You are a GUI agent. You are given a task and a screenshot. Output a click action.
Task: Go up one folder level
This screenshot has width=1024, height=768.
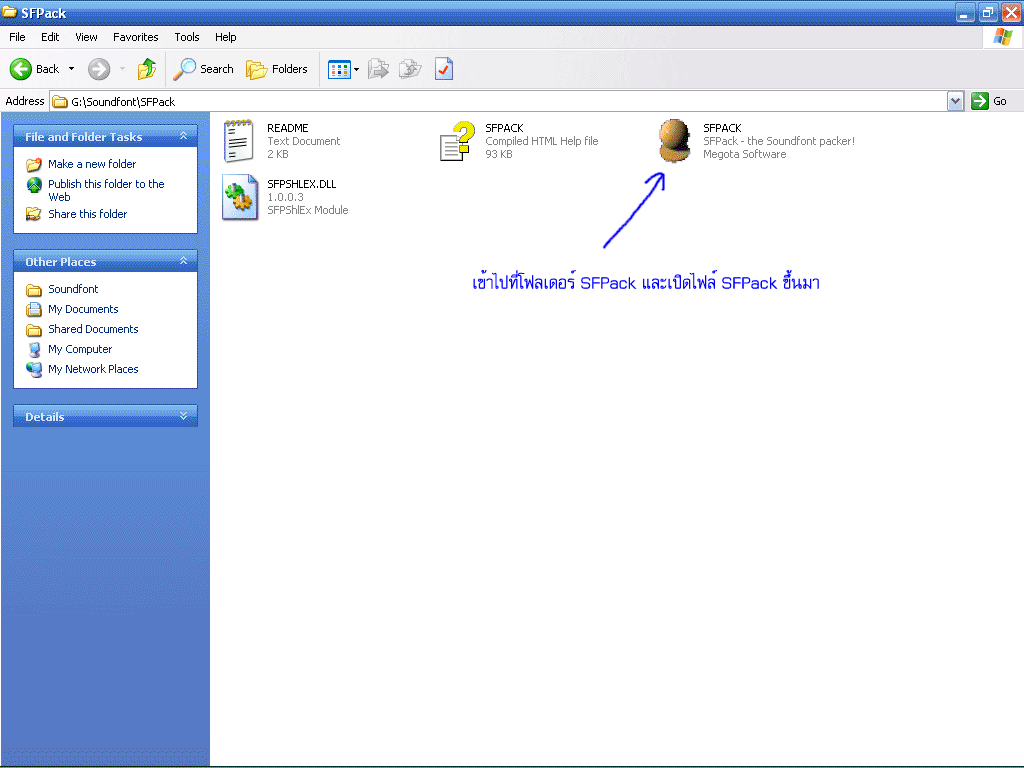click(147, 69)
